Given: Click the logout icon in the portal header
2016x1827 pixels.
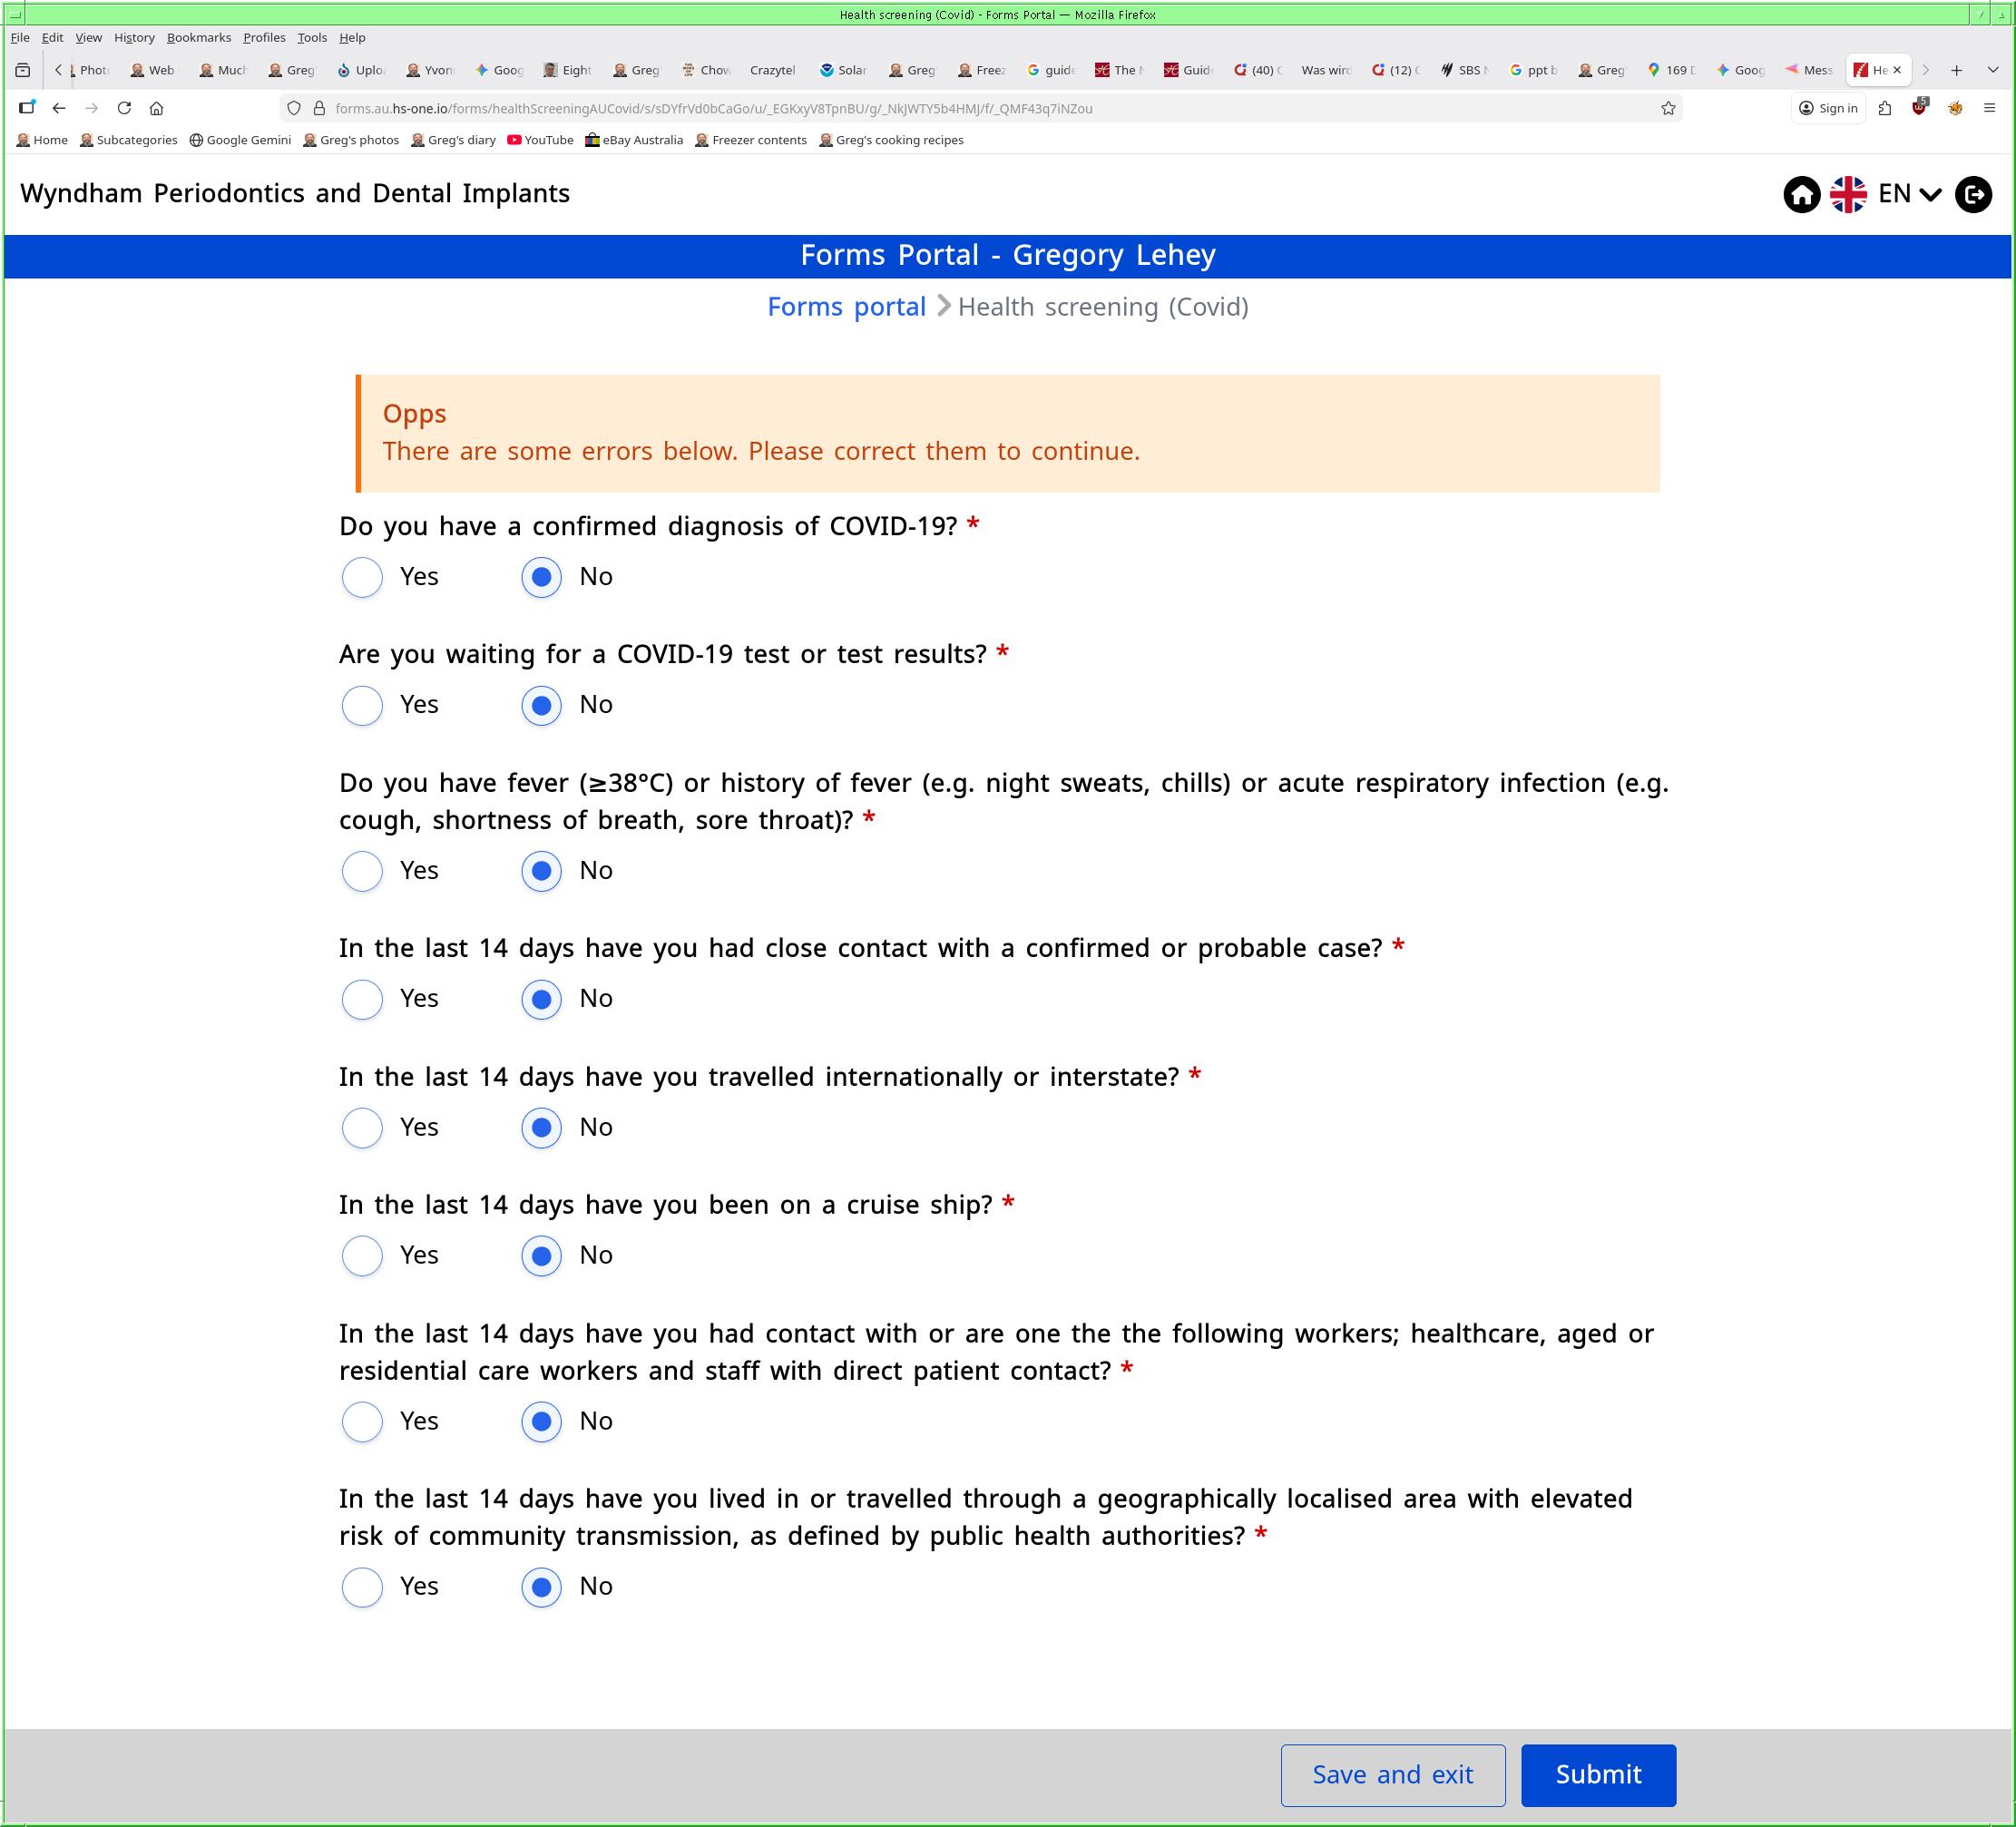Looking at the screenshot, I should [1973, 194].
